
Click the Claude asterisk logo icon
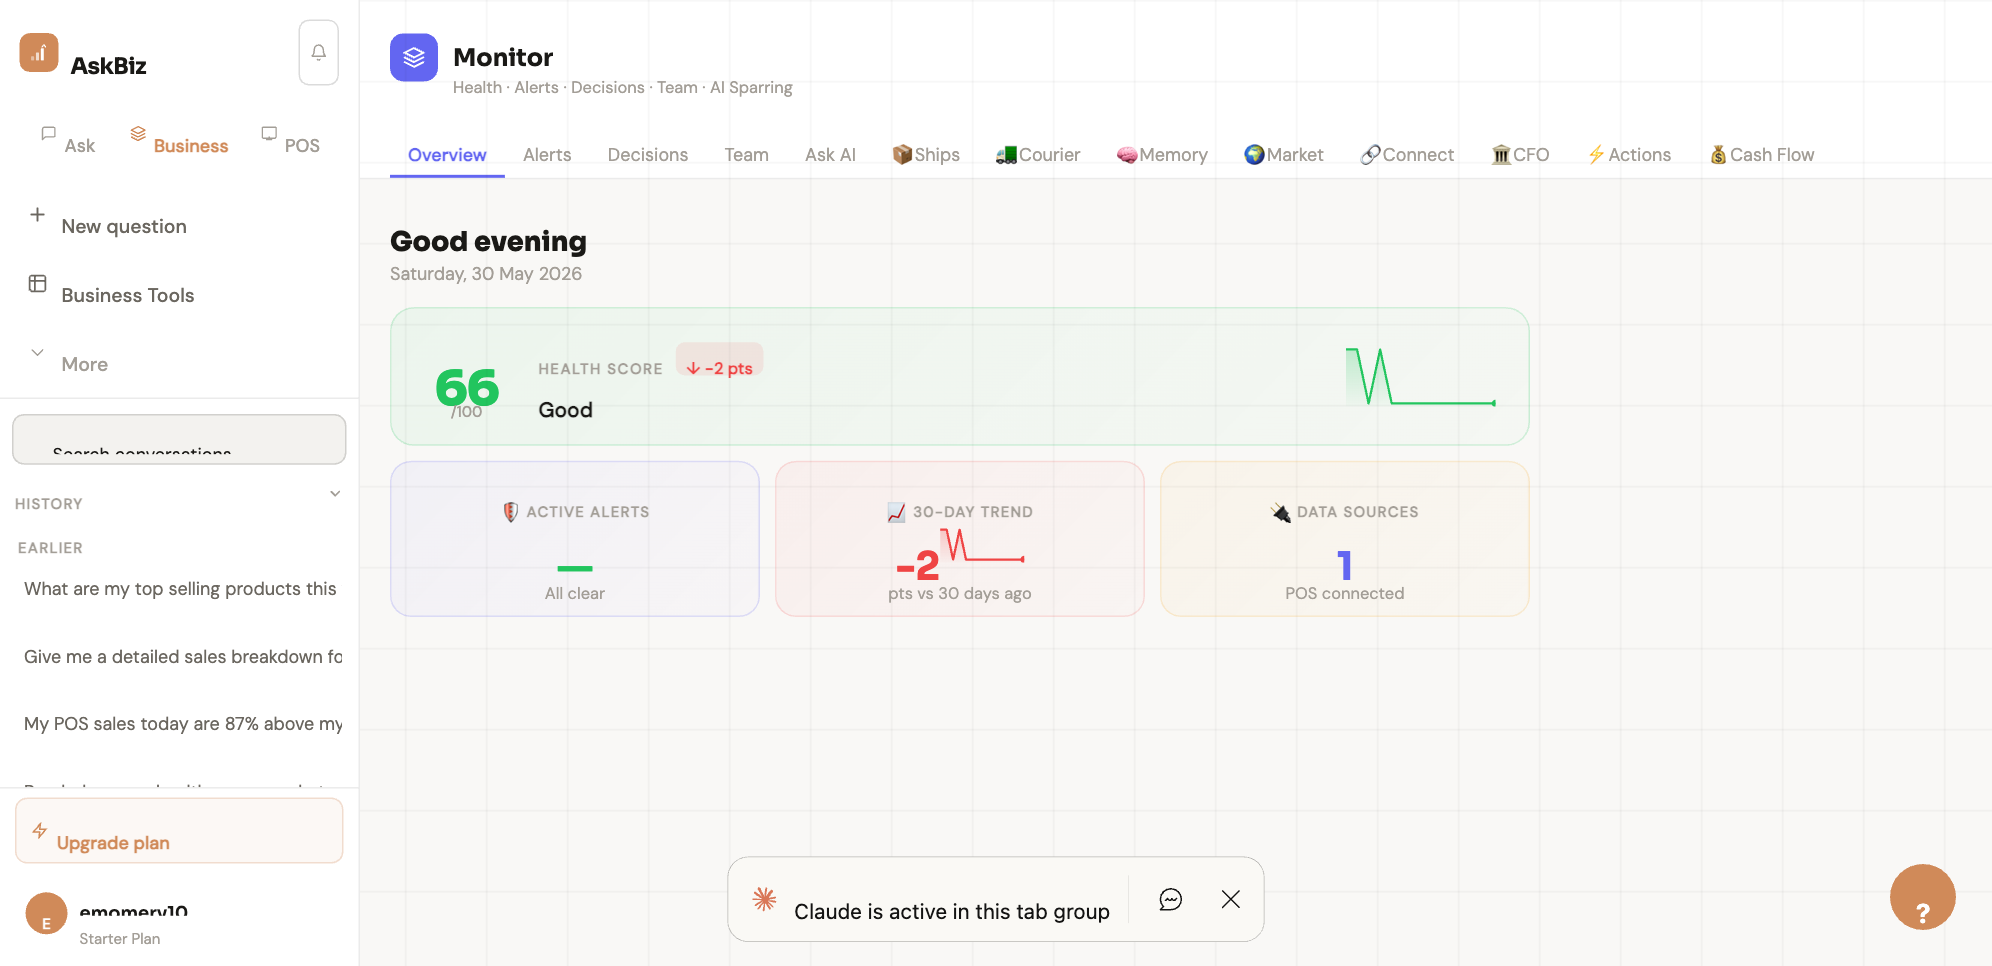[x=764, y=899]
